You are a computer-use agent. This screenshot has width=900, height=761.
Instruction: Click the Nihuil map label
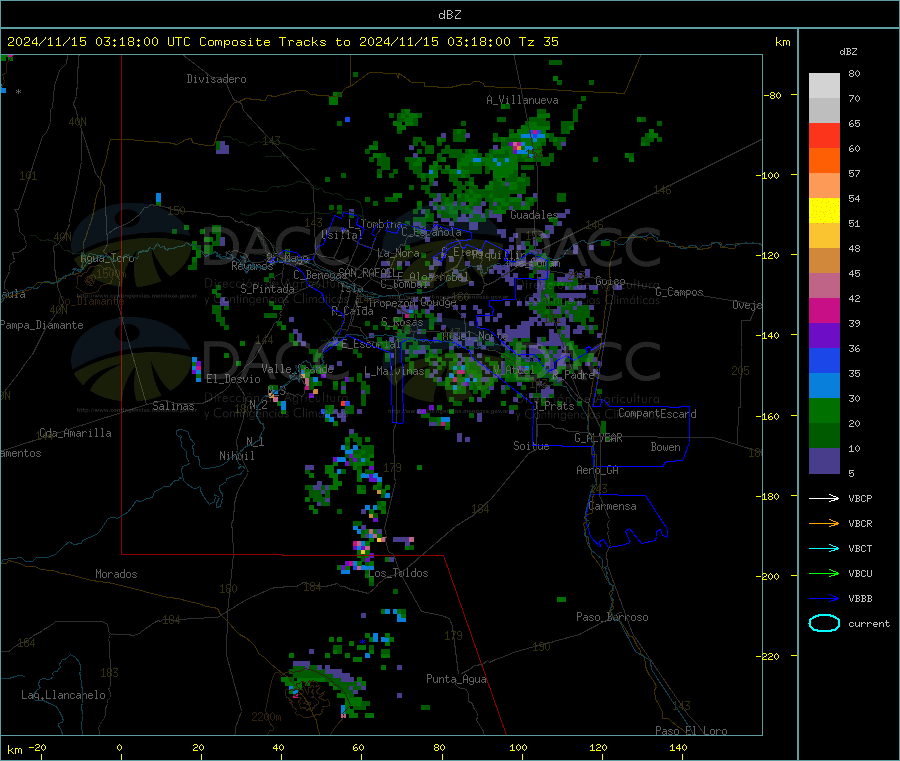pyautogui.click(x=236, y=456)
